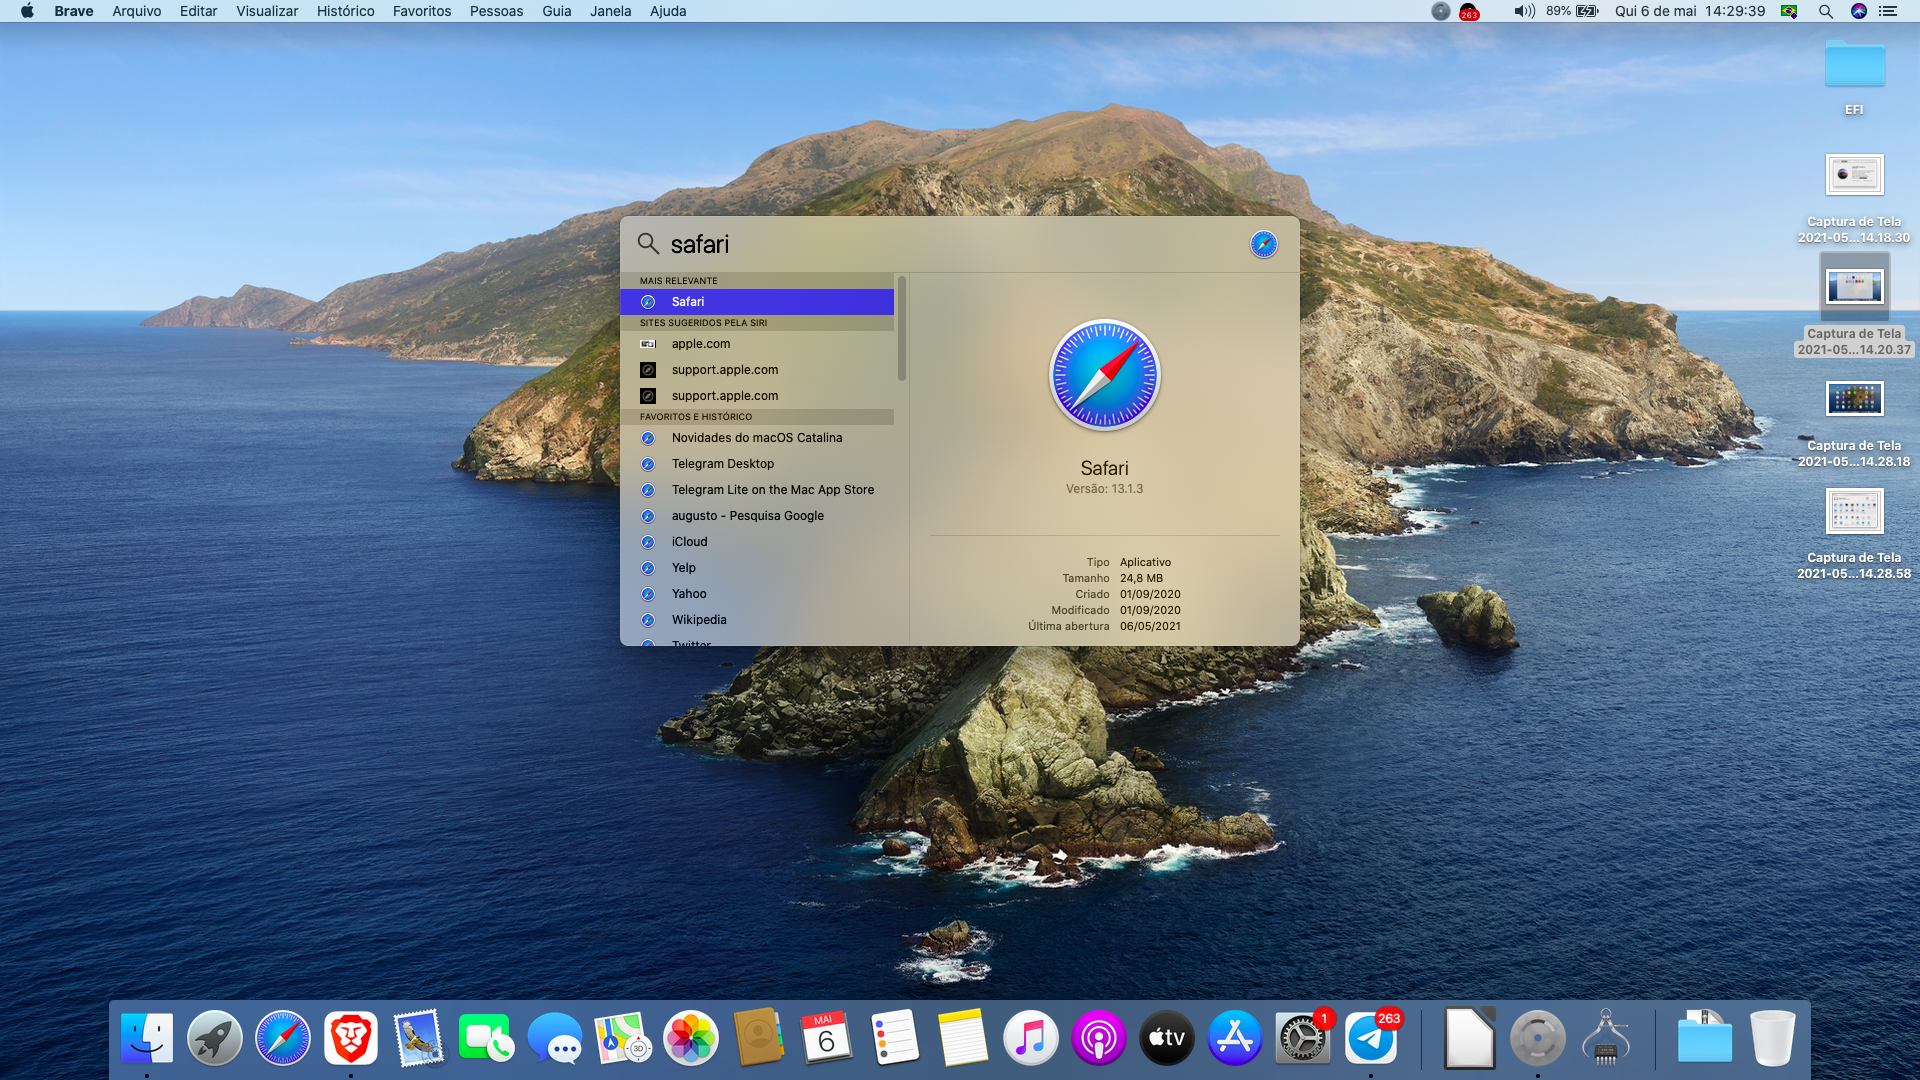This screenshot has width=1920, height=1080.
Task: Click the volume control in menu bar
Action: [x=1524, y=11]
